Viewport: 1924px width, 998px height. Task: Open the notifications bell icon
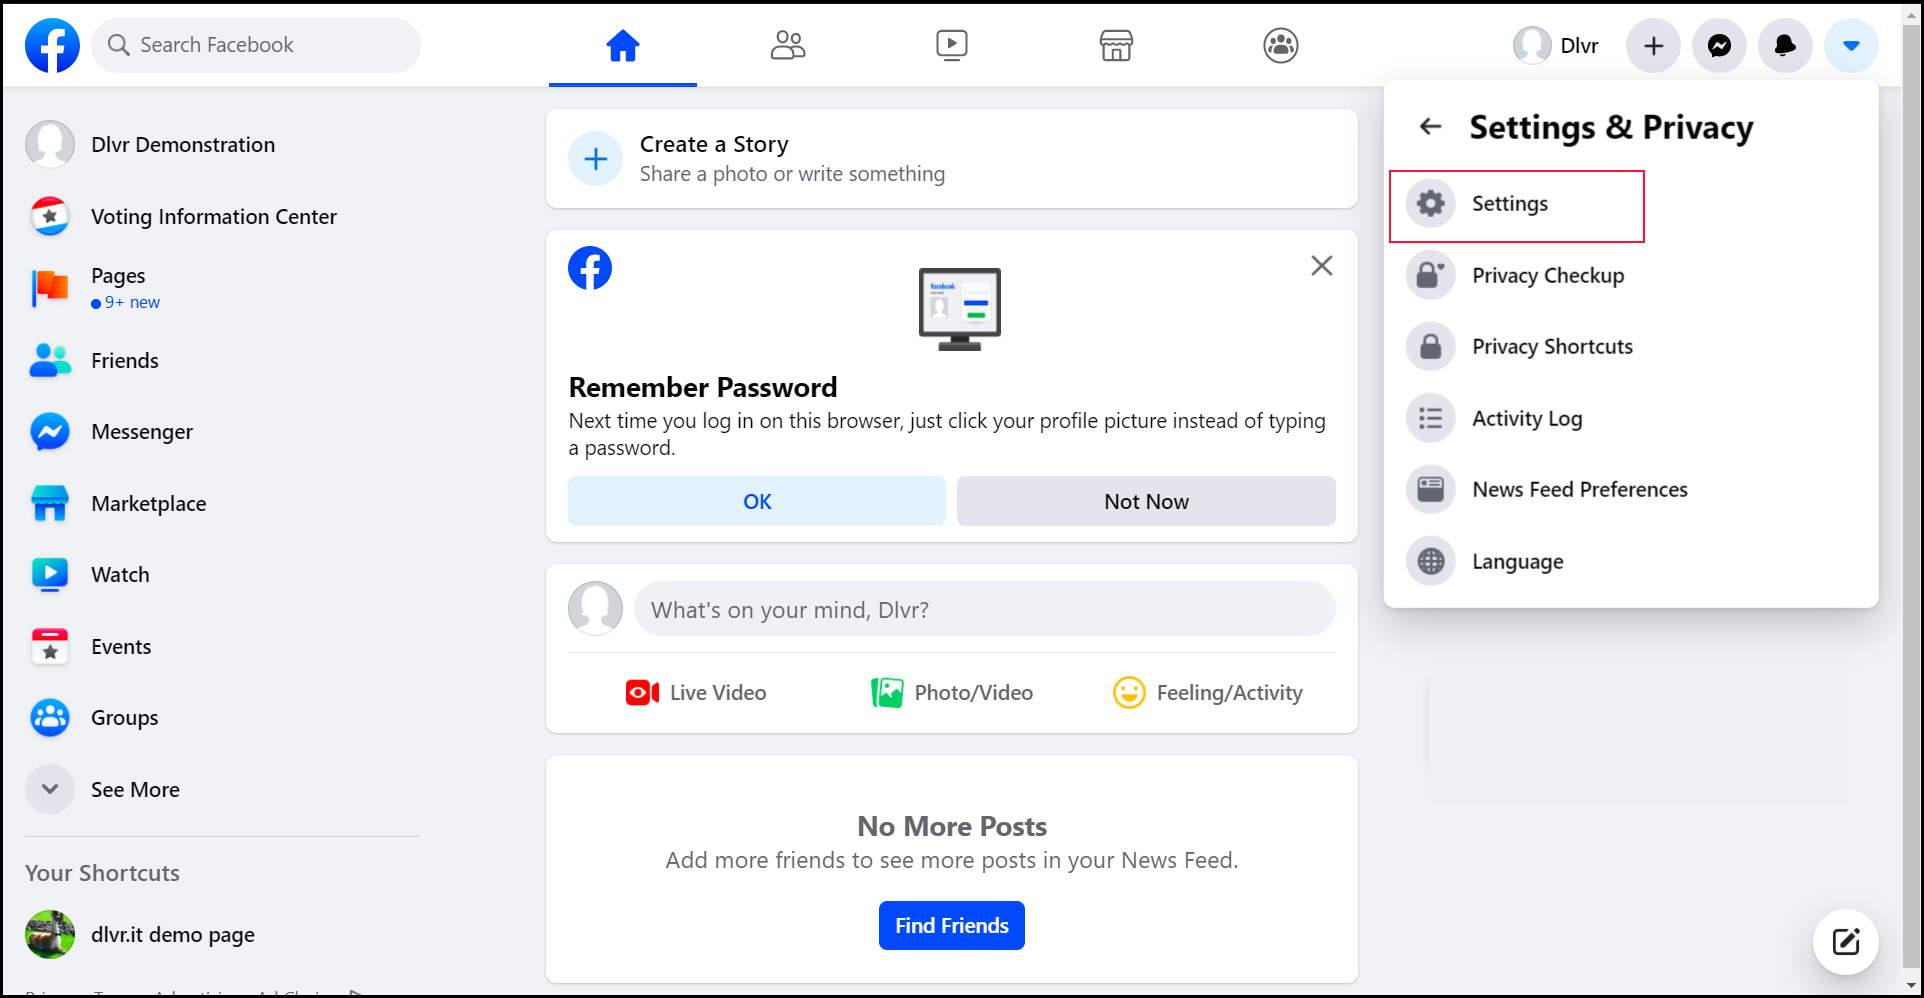(x=1785, y=45)
